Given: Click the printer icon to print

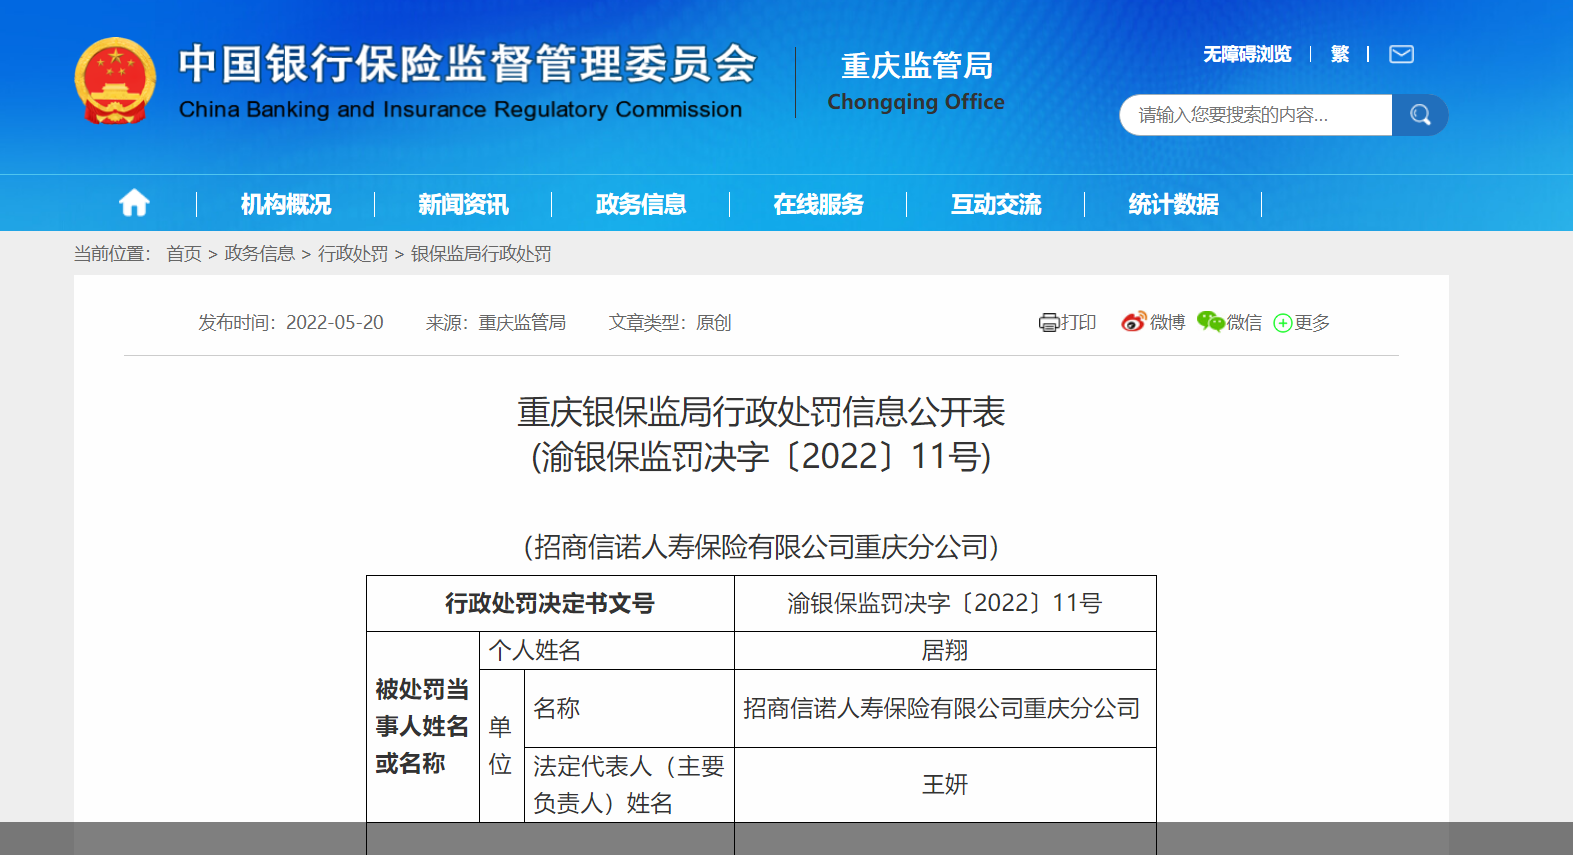Looking at the screenshot, I should click(1048, 322).
